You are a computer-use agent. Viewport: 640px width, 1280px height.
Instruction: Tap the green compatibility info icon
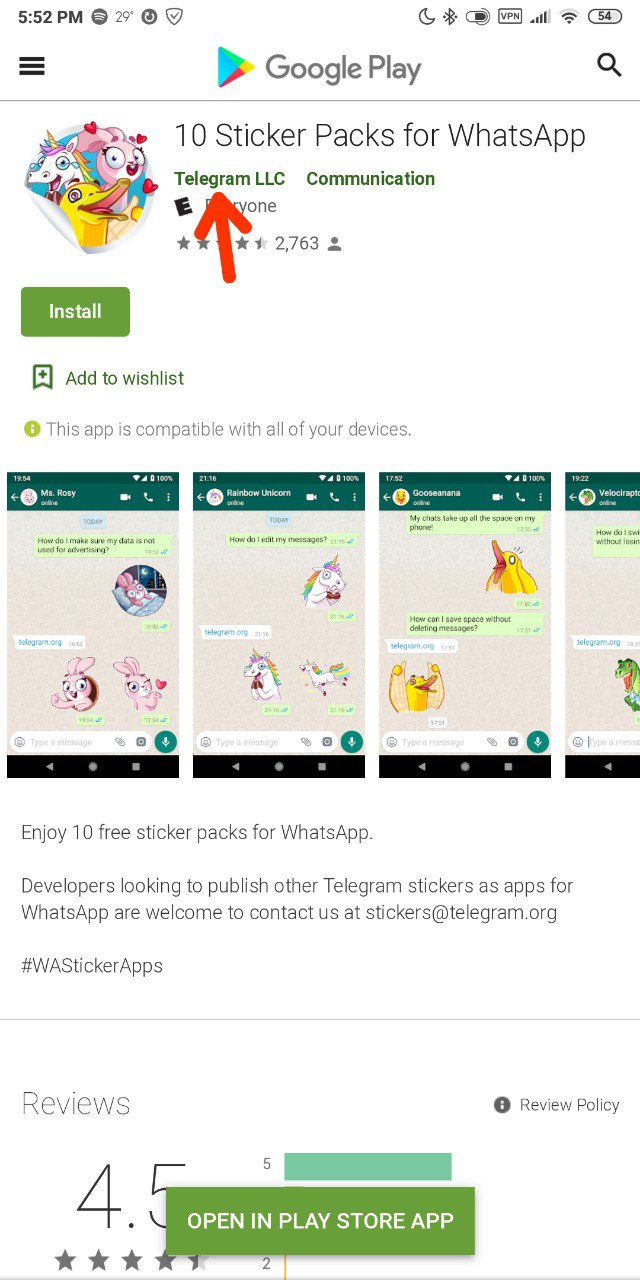click(32, 429)
